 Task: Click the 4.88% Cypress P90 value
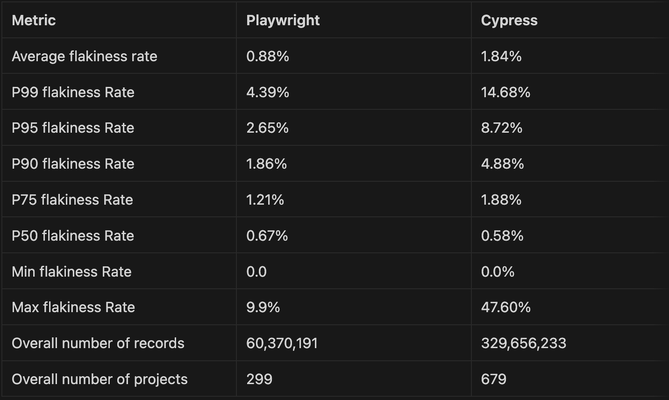pyautogui.click(x=502, y=164)
